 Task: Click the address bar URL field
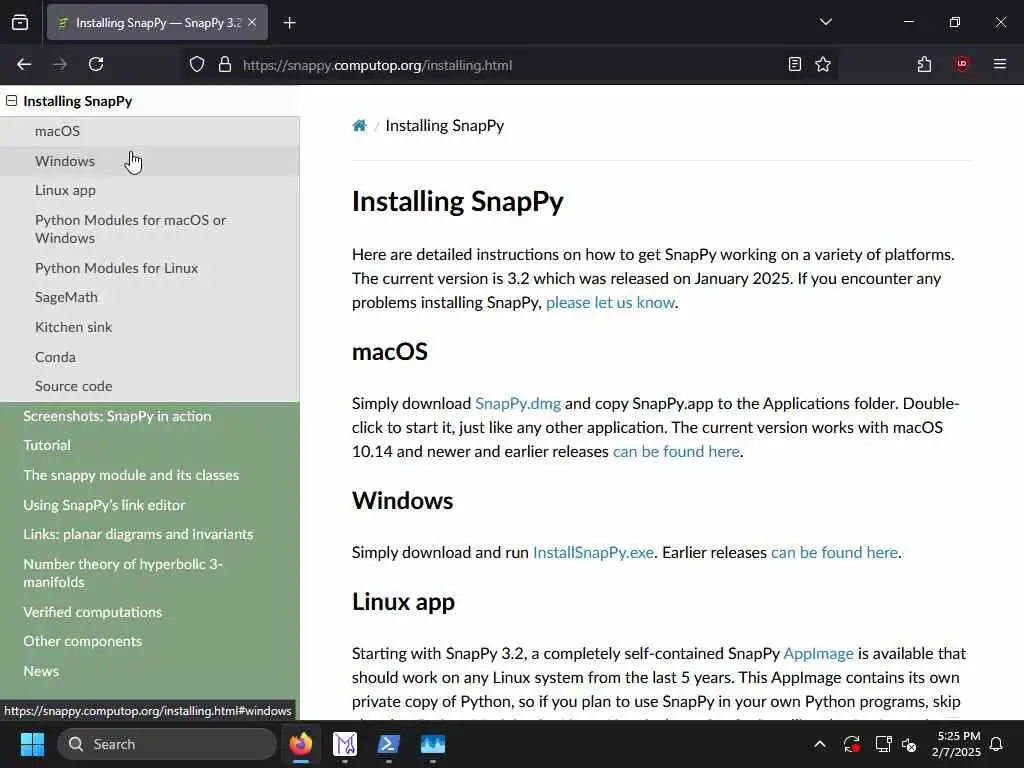click(509, 65)
